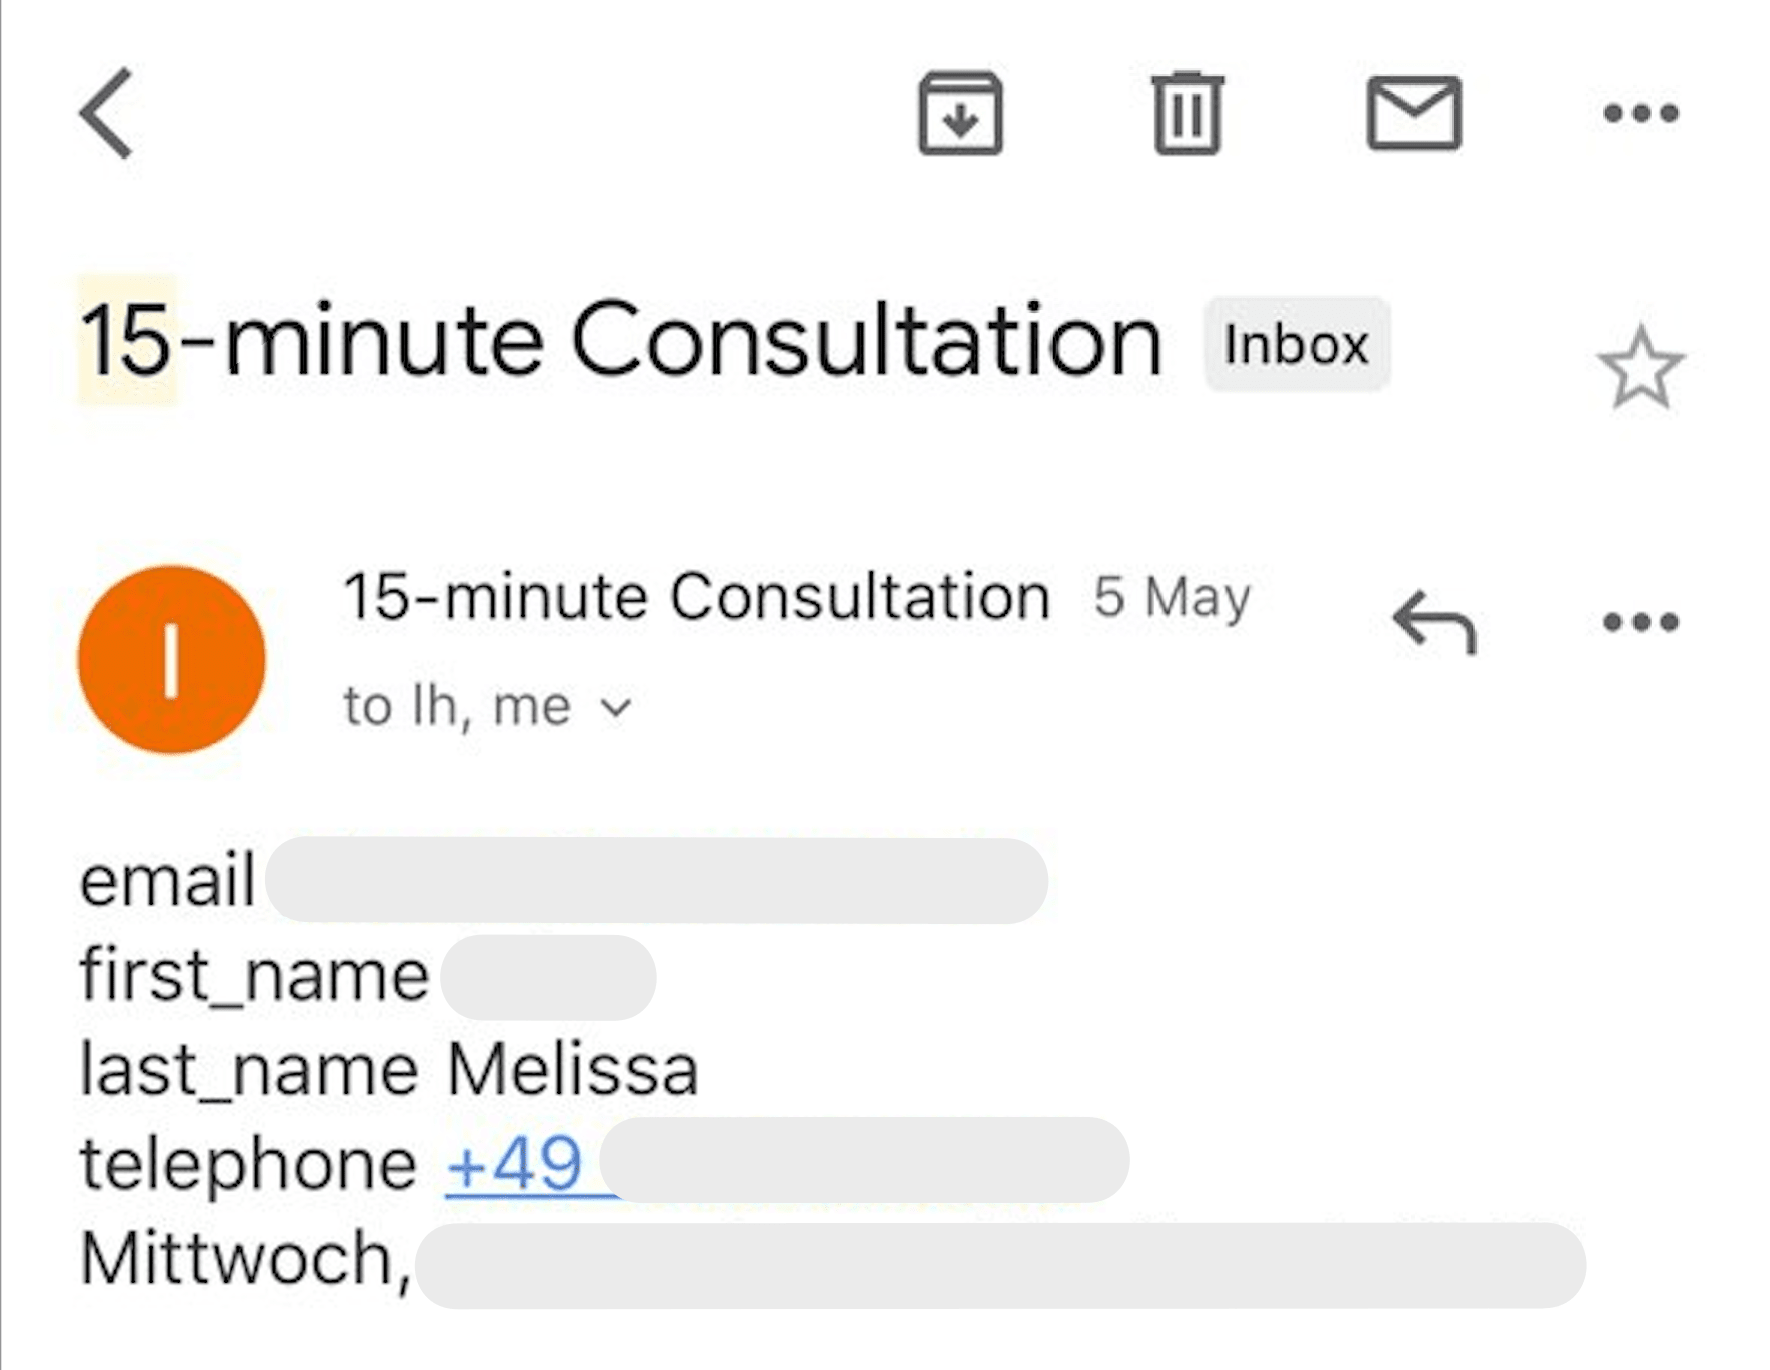Reply to the message

pos(1434,622)
